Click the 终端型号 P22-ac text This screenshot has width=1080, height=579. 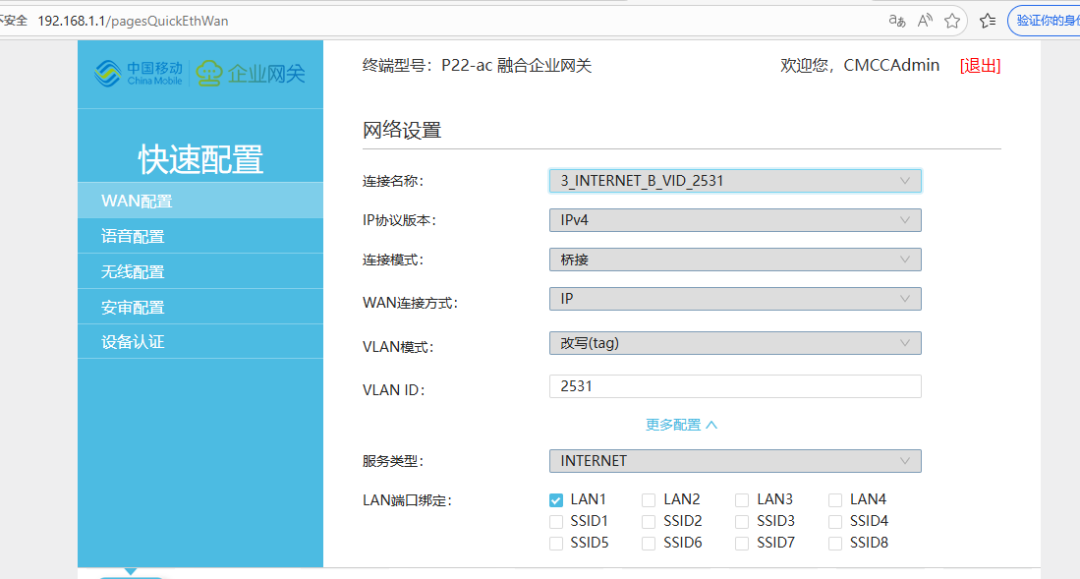(x=477, y=65)
